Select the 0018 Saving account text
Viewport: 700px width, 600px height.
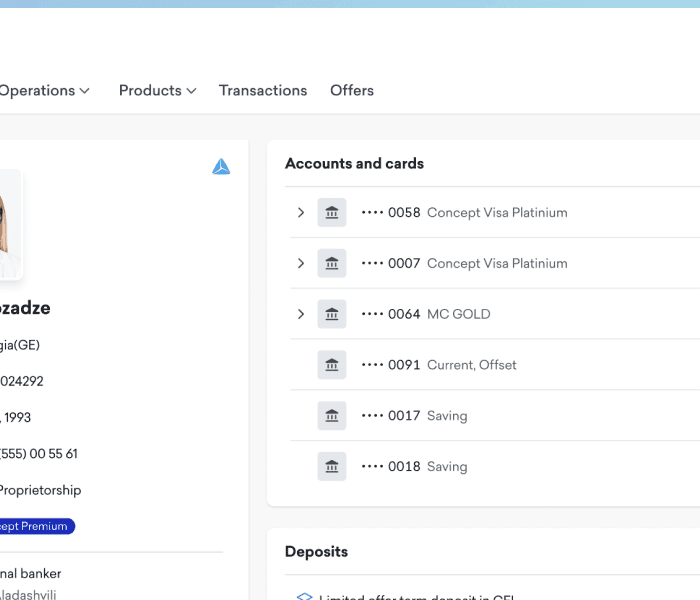tap(414, 467)
